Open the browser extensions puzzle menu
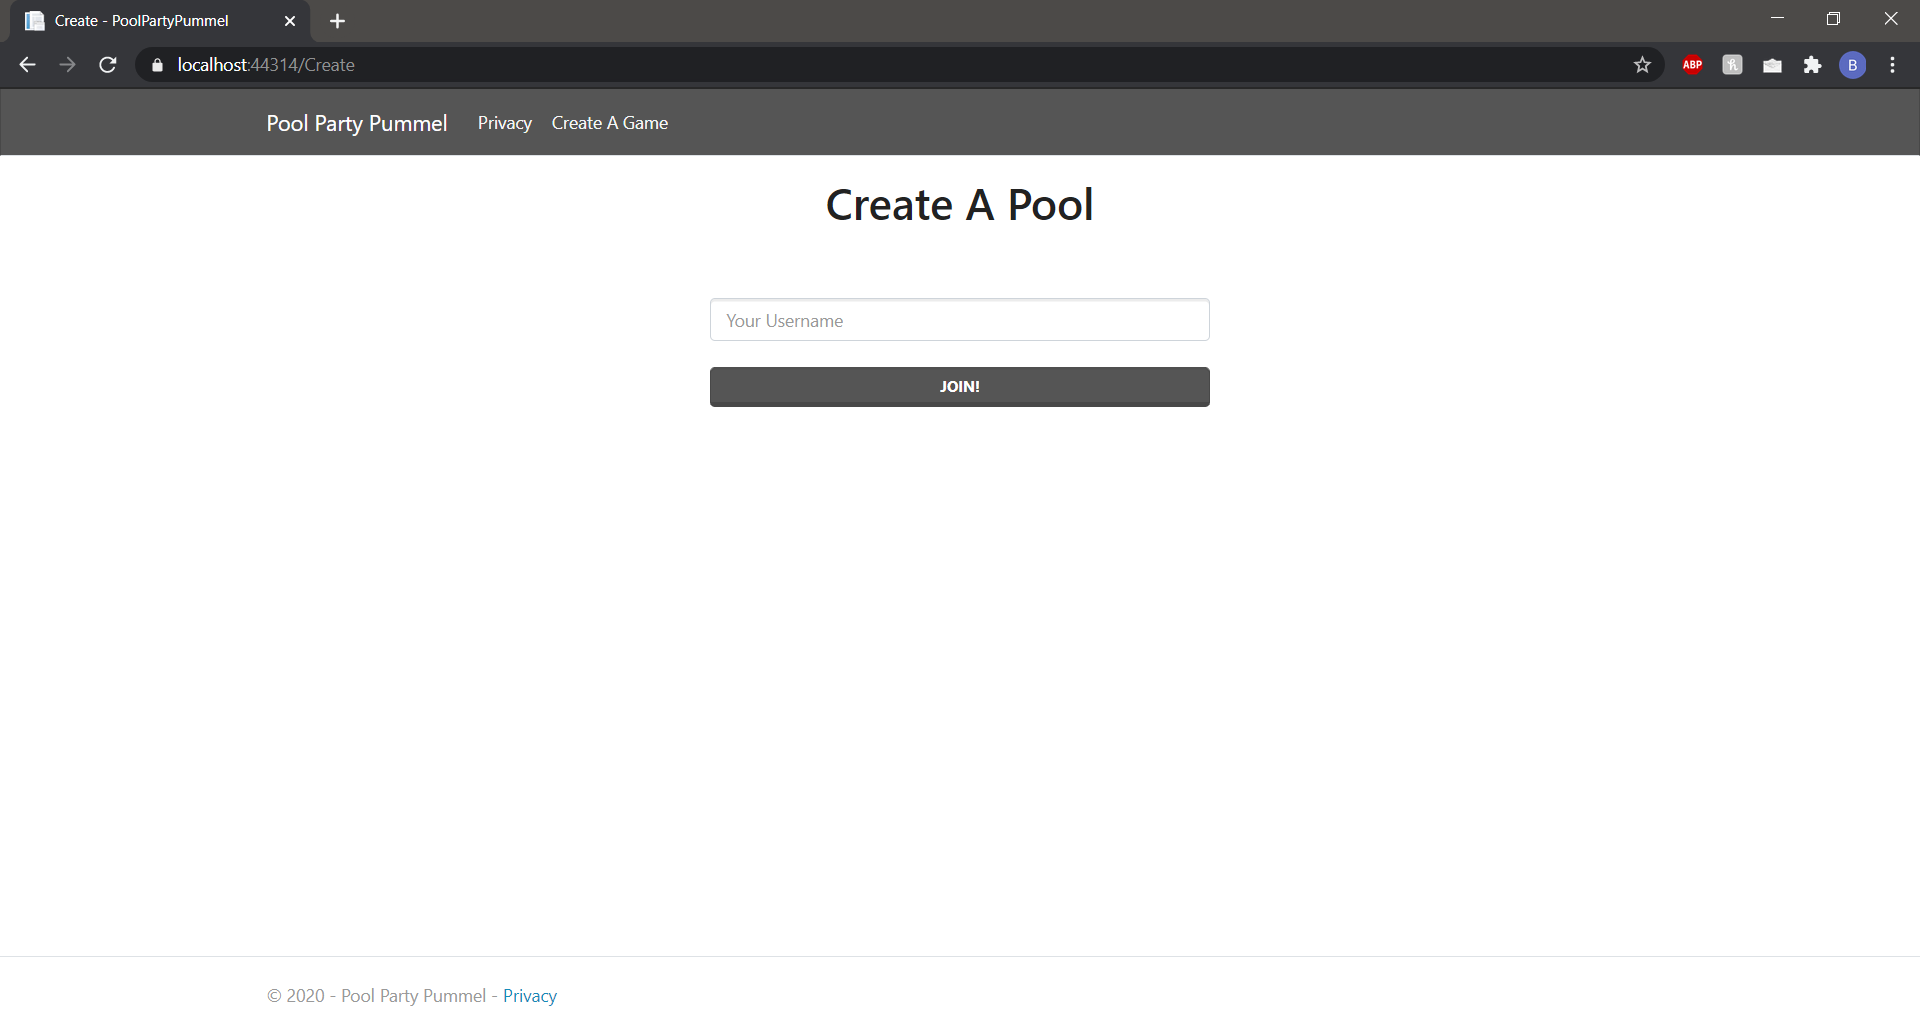Viewport: 1920px width, 1024px height. 1813,64
